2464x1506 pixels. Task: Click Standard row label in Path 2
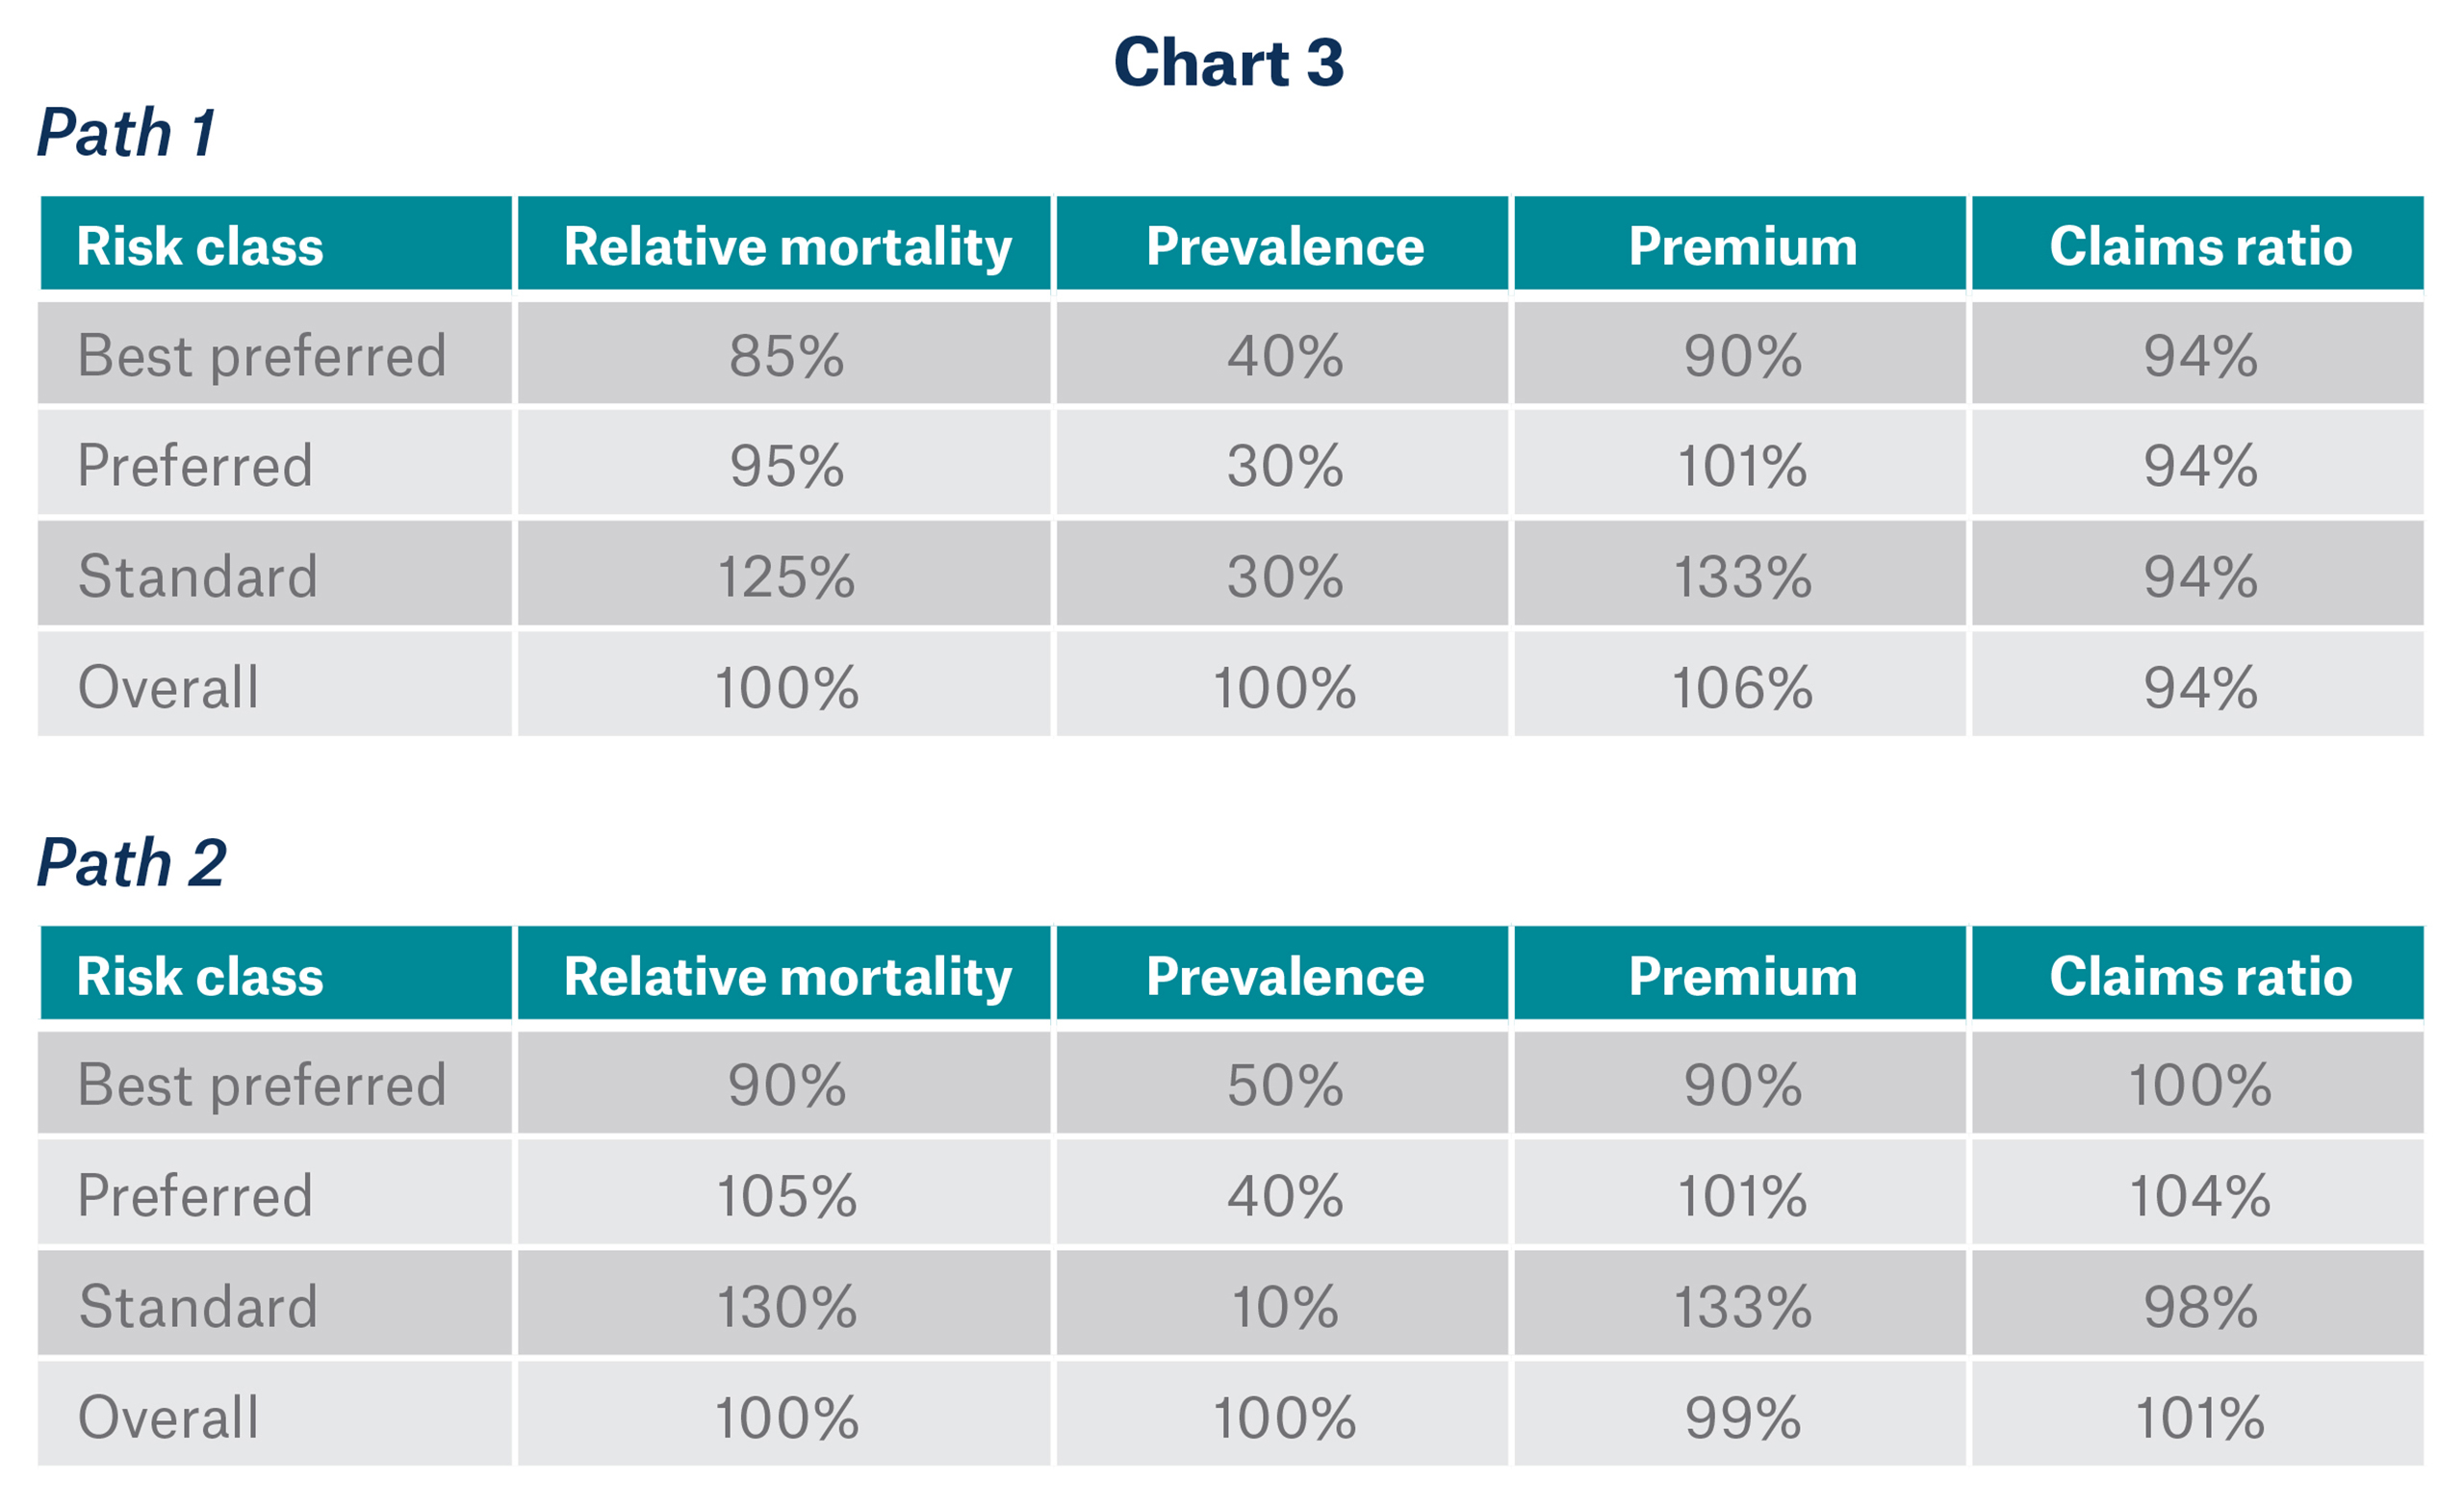click(x=198, y=1306)
